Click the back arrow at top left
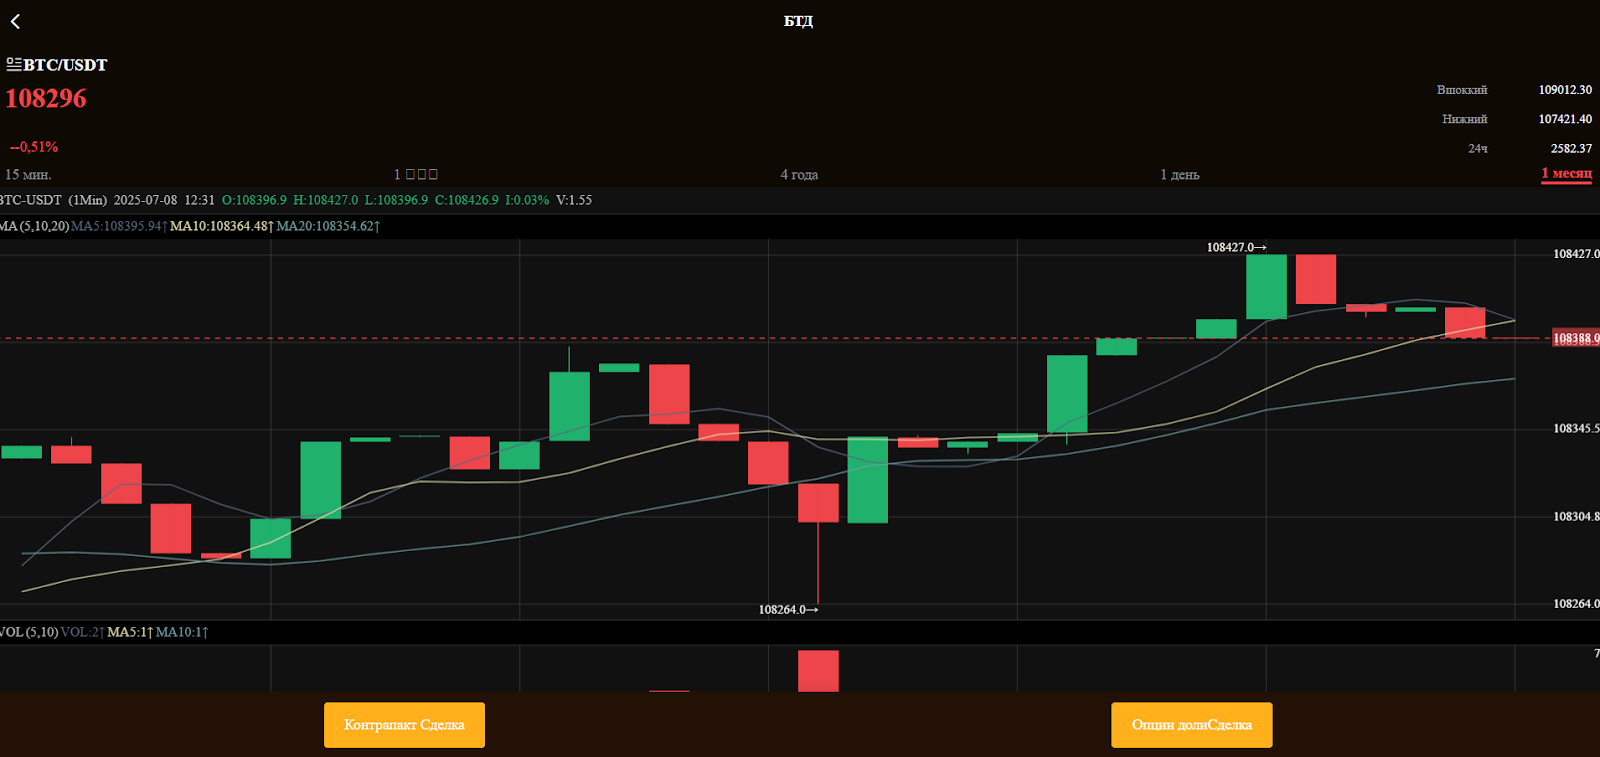Image resolution: width=1600 pixels, height=757 pixels. 15,21
